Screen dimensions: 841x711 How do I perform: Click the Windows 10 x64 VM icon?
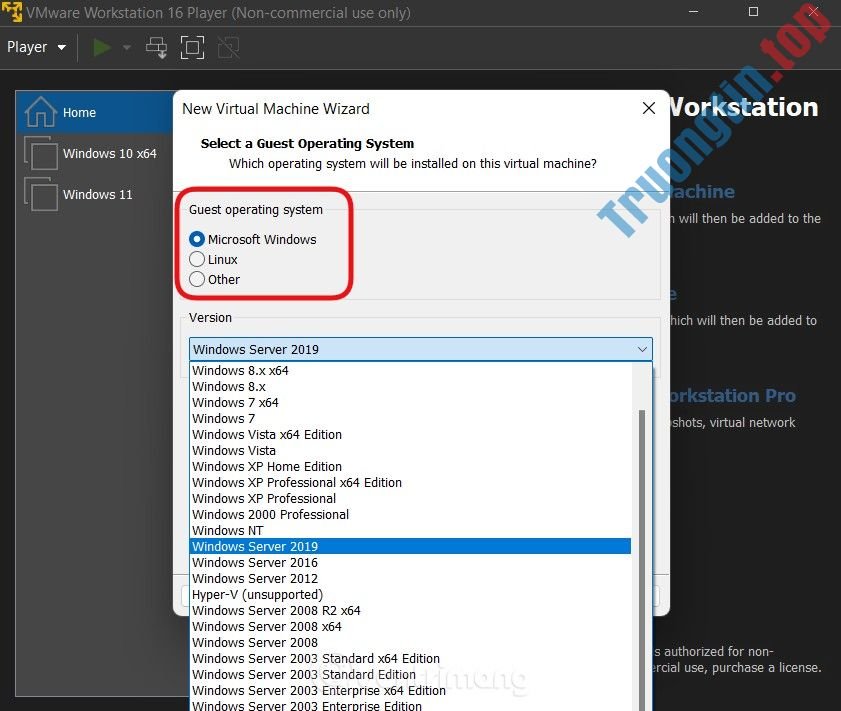(x=40, y=153)
